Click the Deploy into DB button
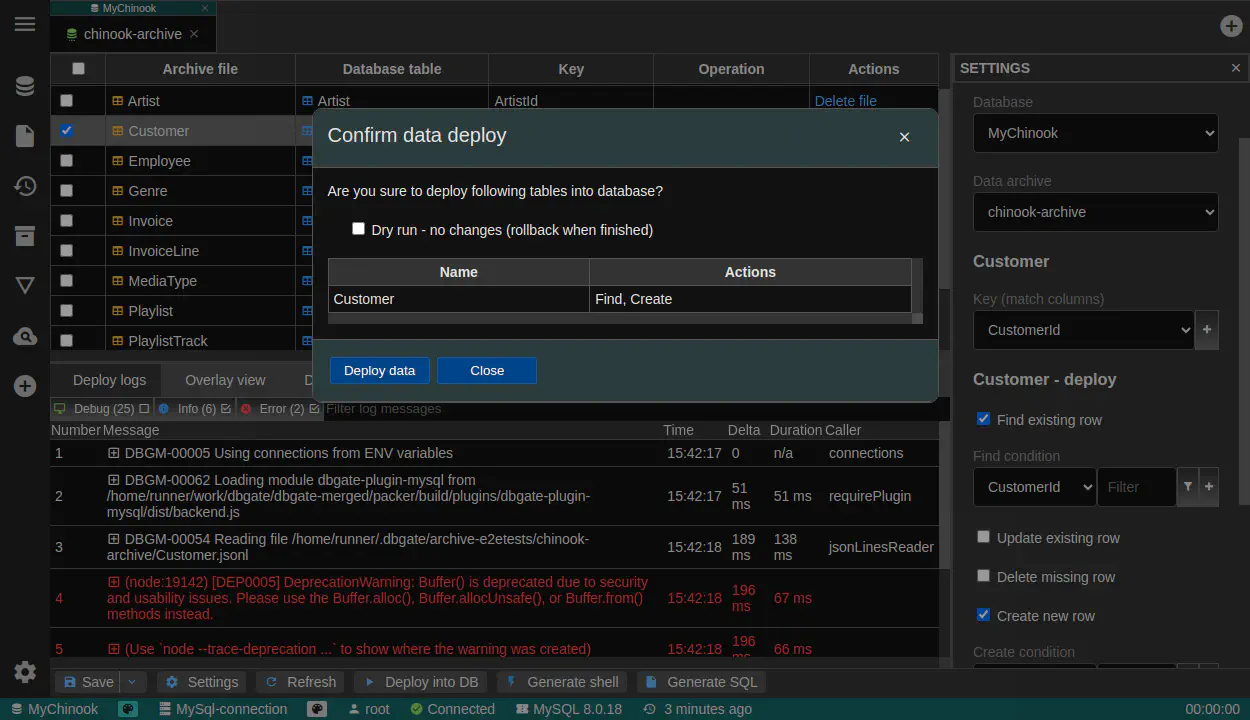 [x=421, y=682]
